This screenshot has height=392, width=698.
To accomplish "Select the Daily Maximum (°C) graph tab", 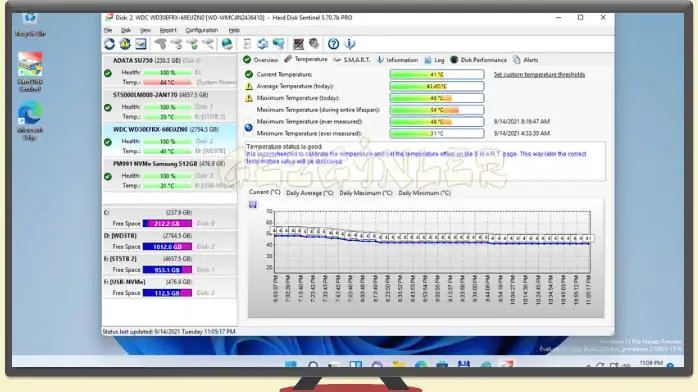I will [366, 193].
